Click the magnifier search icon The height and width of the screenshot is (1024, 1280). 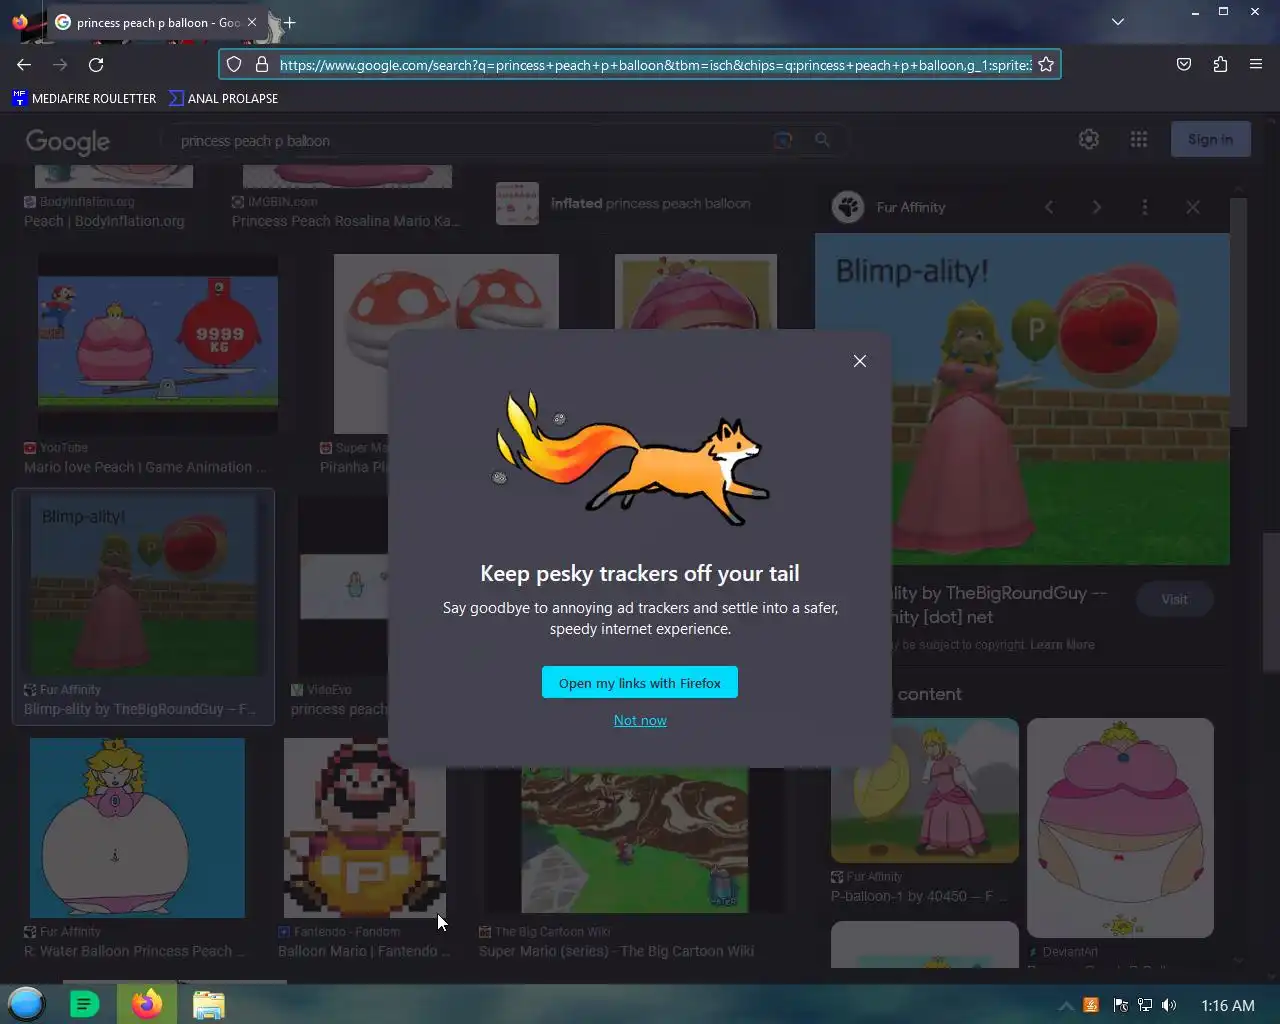822,140
